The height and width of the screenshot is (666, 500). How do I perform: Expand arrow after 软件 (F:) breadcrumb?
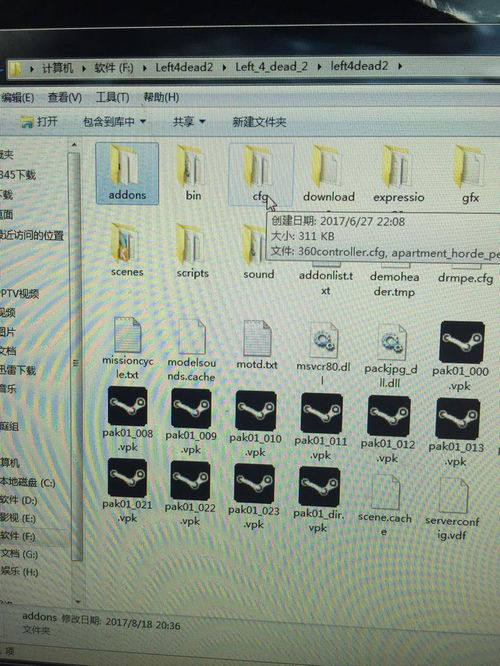coord(144,68)
